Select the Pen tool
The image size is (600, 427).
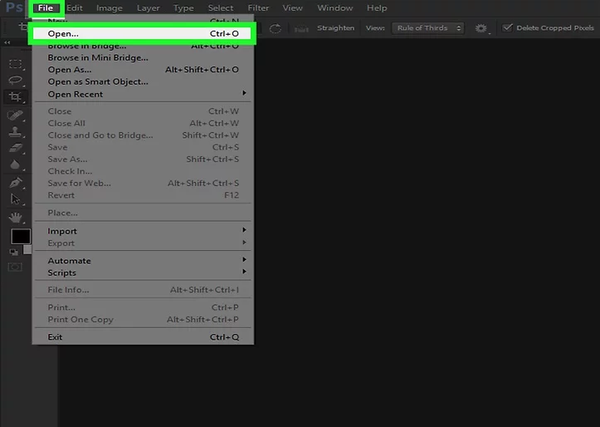(15, 183)
